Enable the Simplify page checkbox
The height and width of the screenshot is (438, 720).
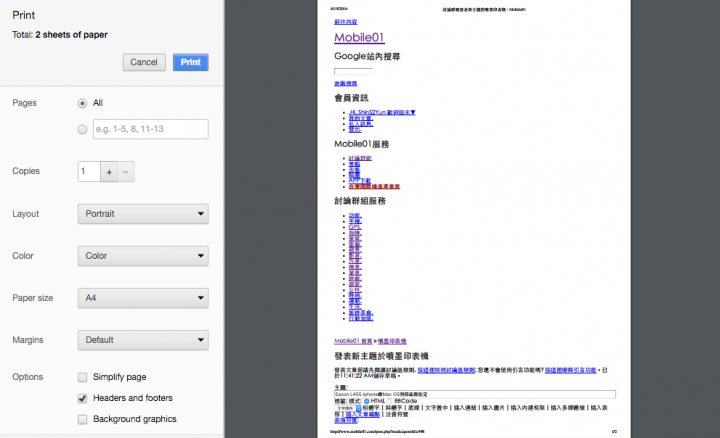[x=82, y=377]
